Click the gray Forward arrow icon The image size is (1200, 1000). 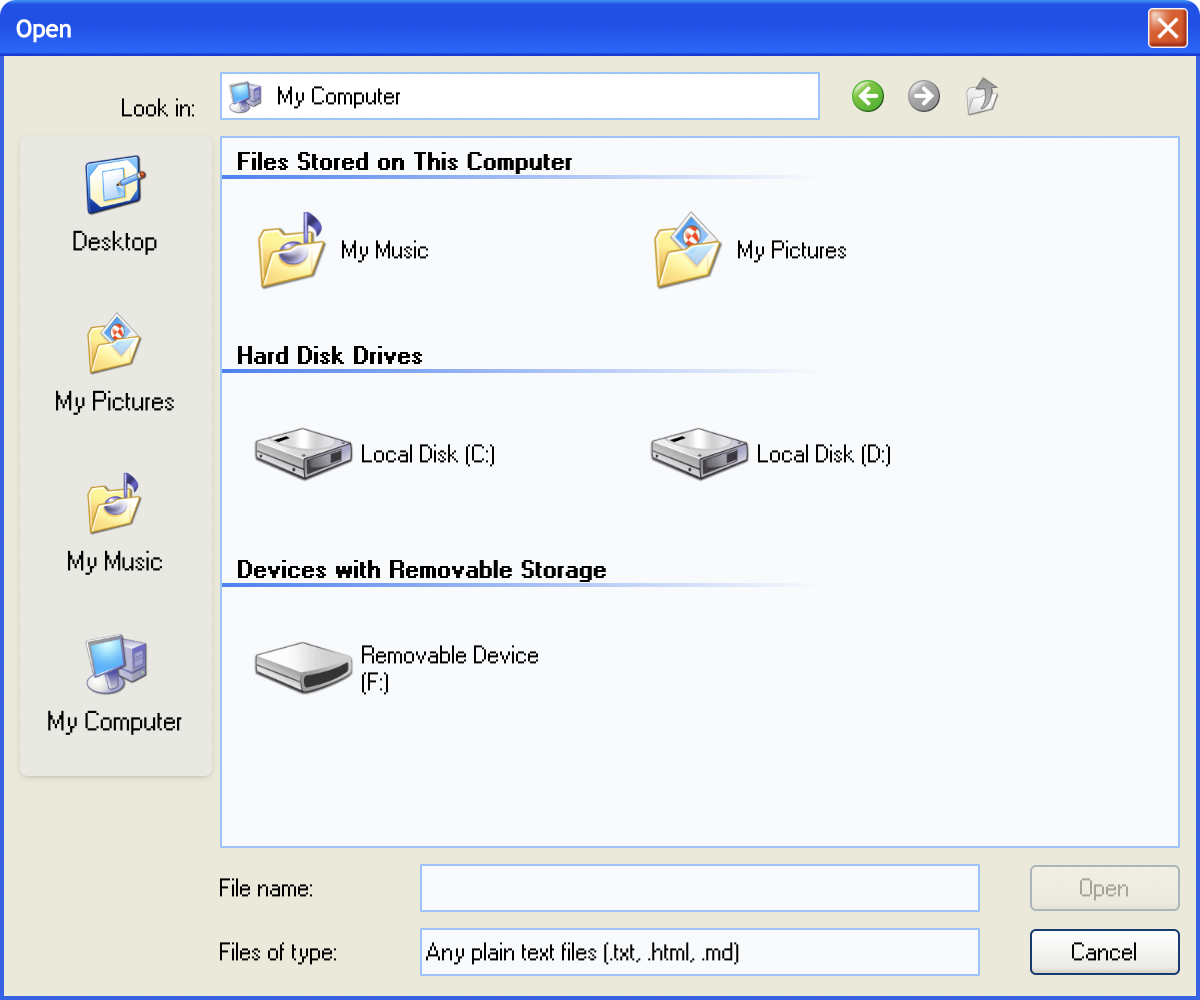pyautogui.click(x=924, y=97)
